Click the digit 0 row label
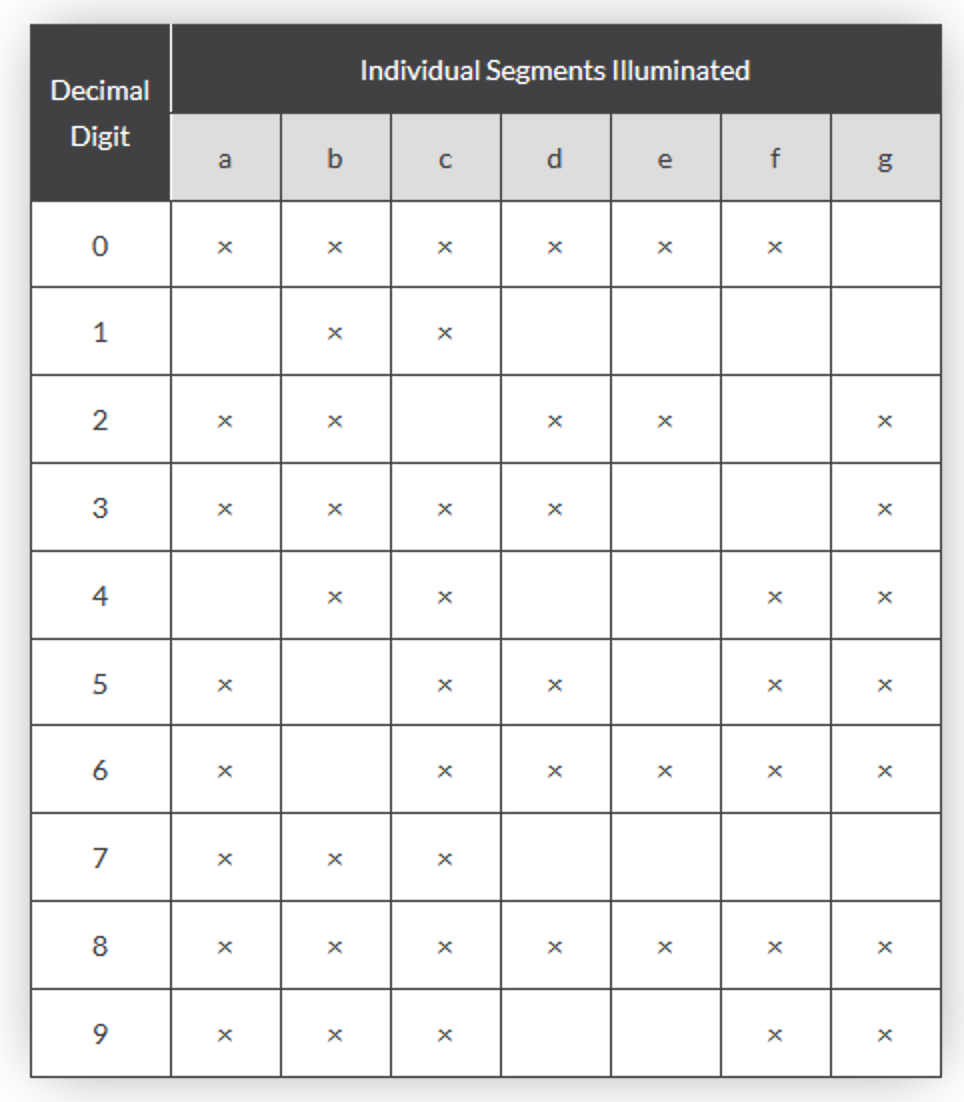Screen dimensions: 964x1102 pos(100,245)
